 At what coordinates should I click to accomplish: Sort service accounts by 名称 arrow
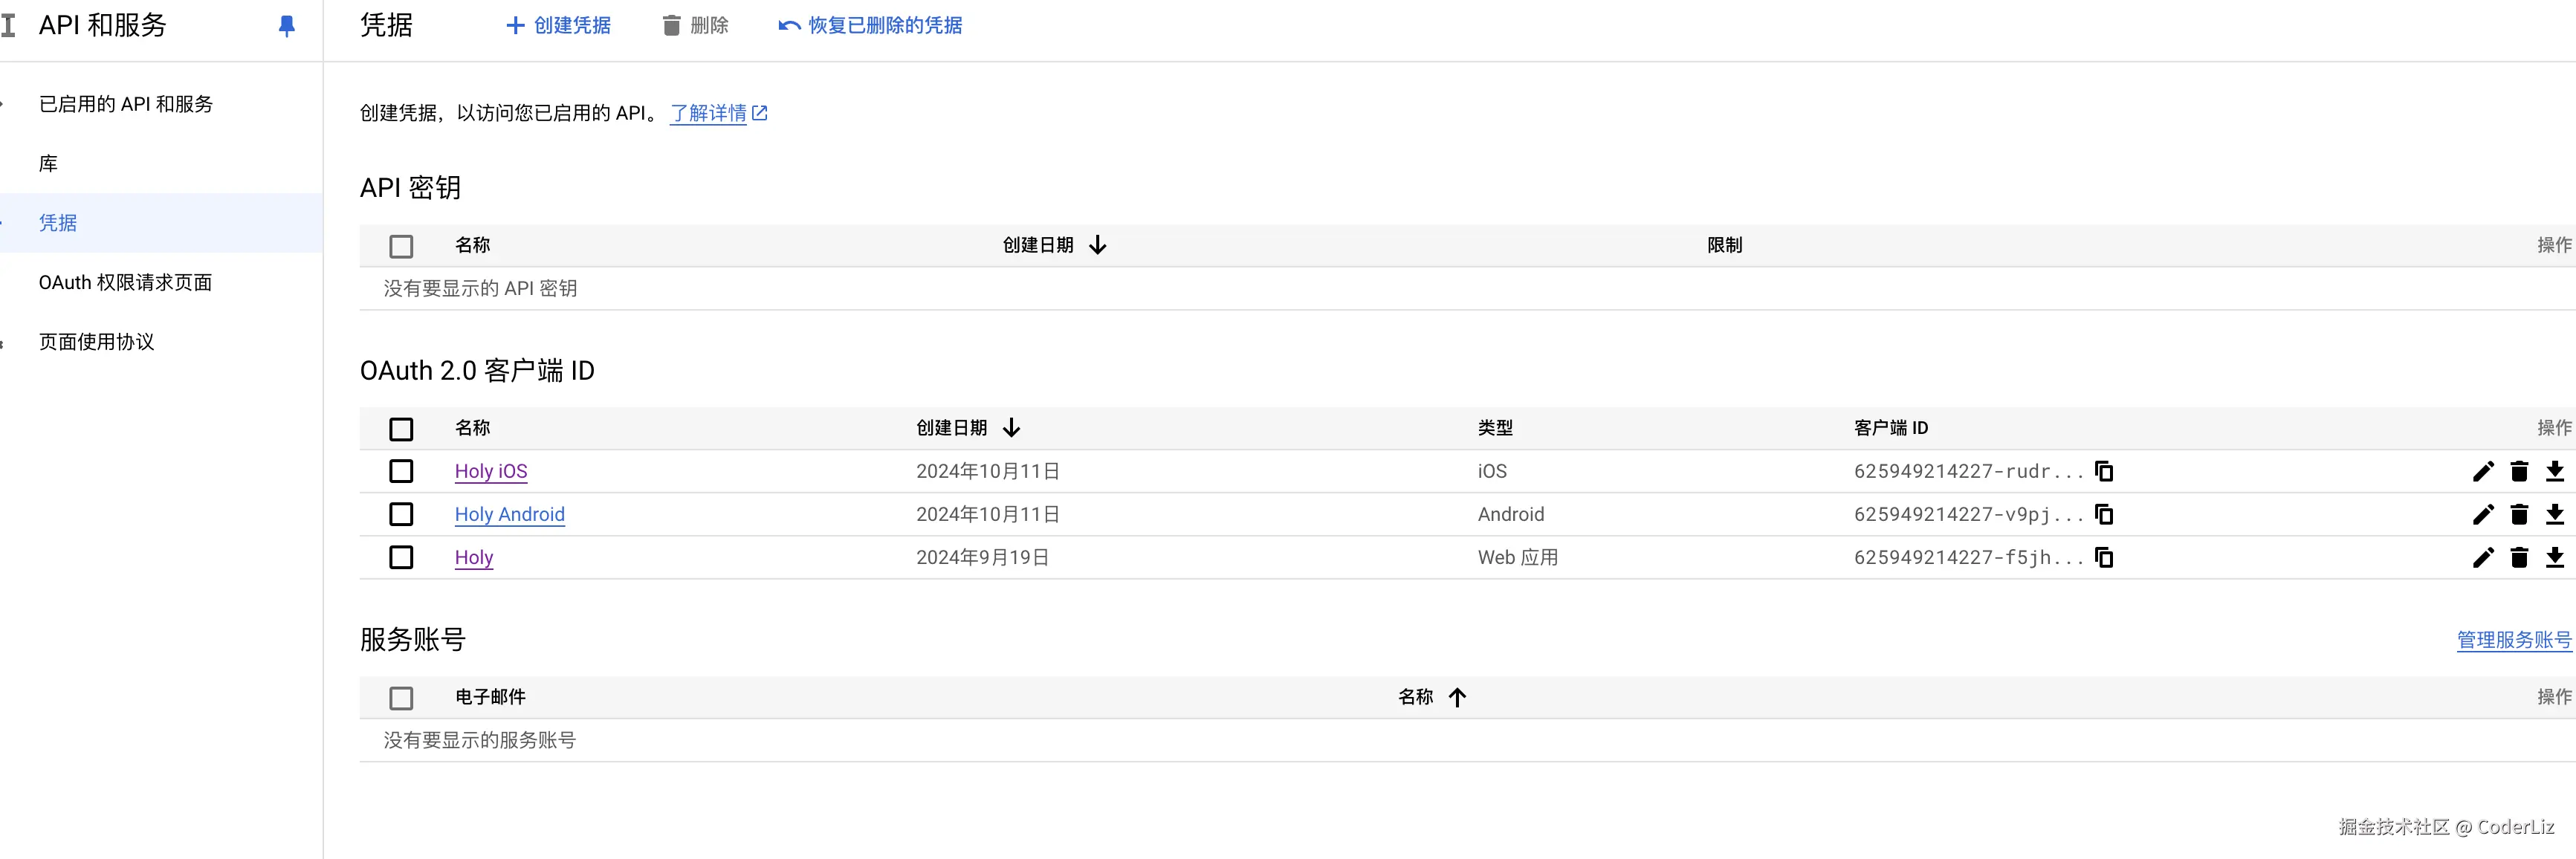[x=1457, y=697]
